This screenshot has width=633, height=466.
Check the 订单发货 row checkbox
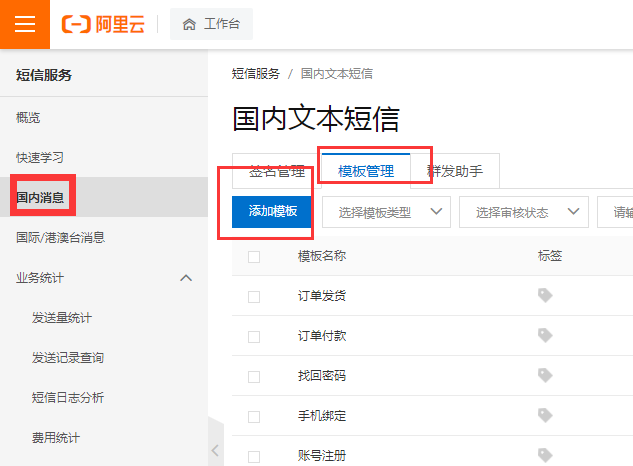[254, 297]
